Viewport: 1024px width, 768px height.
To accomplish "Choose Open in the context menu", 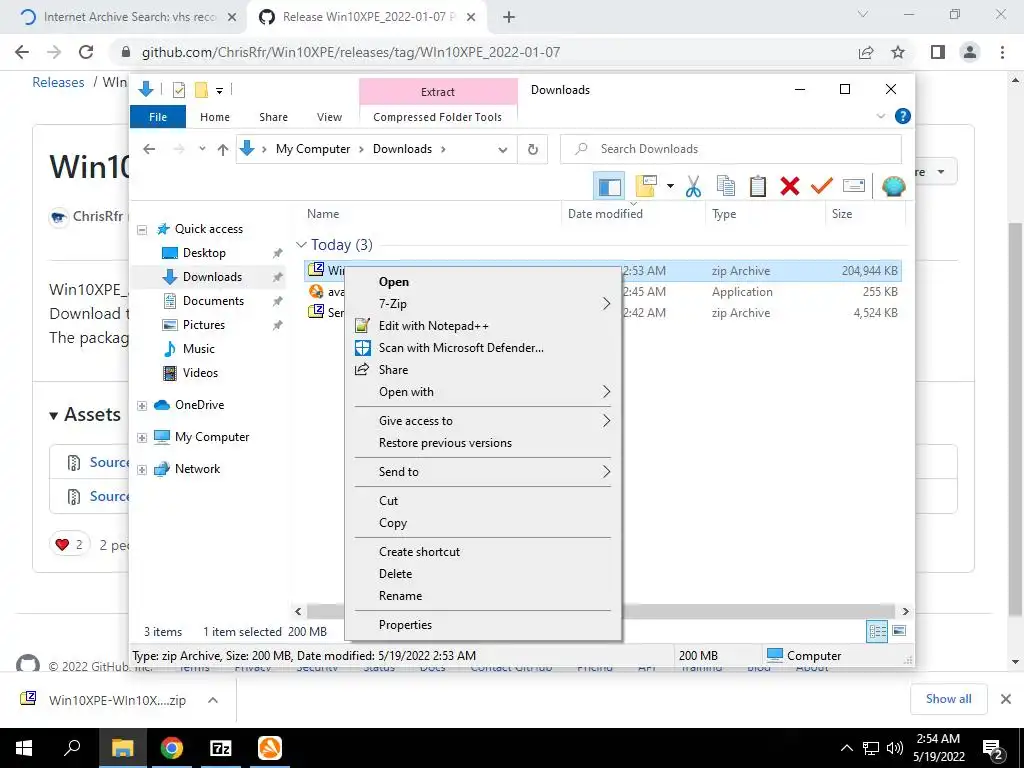I will [x=483, y=281].
